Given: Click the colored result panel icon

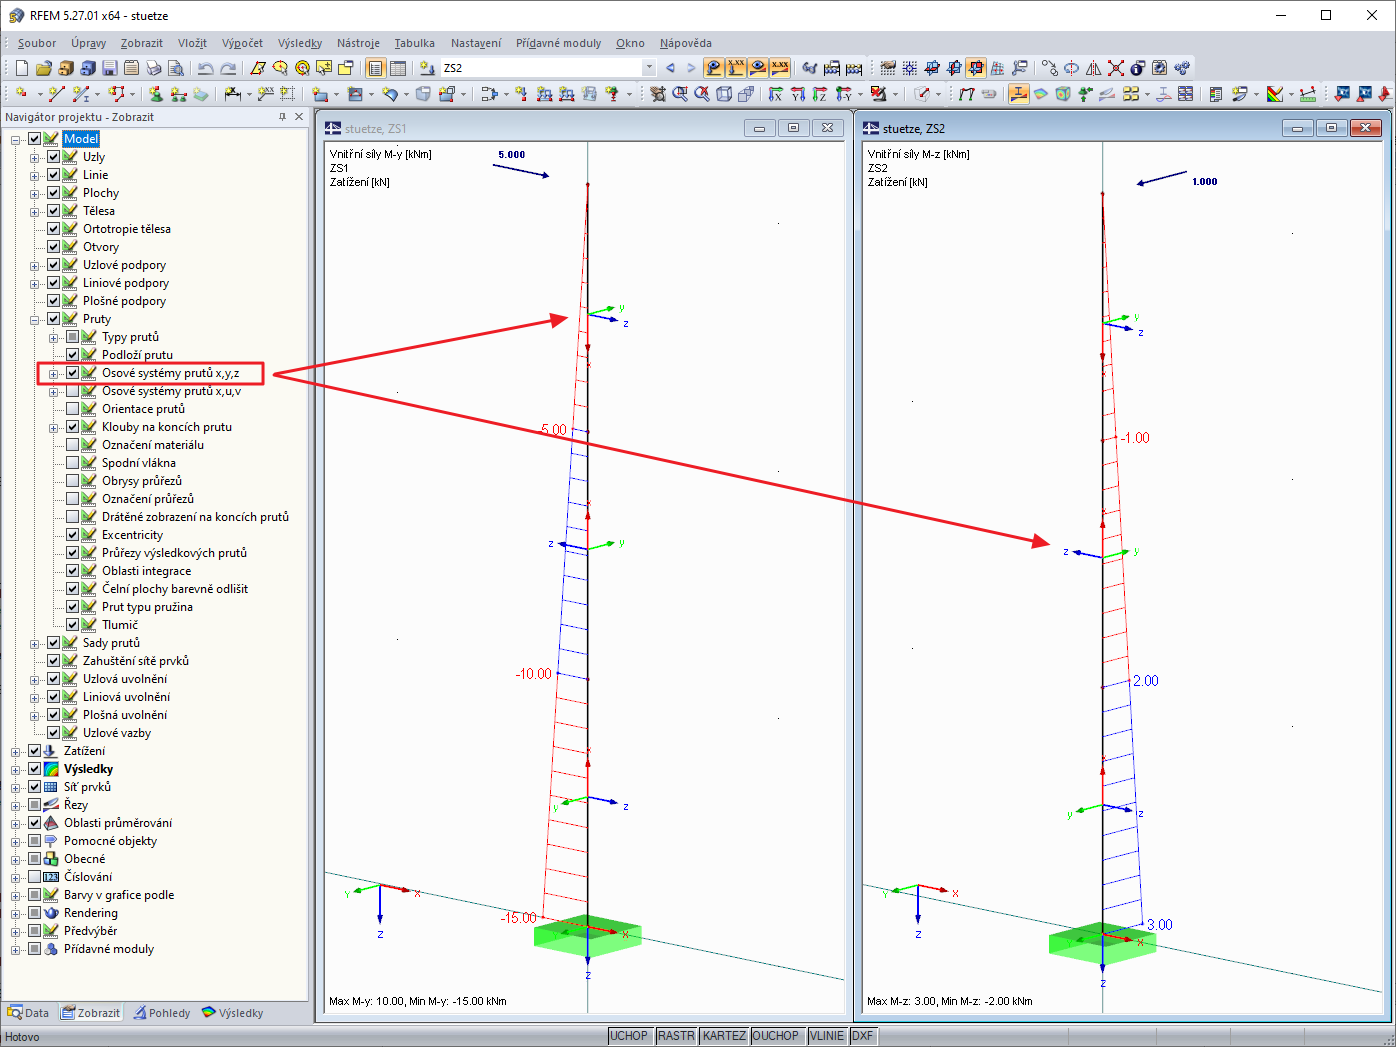Looking at the screenshot, I should [1275, 94].
